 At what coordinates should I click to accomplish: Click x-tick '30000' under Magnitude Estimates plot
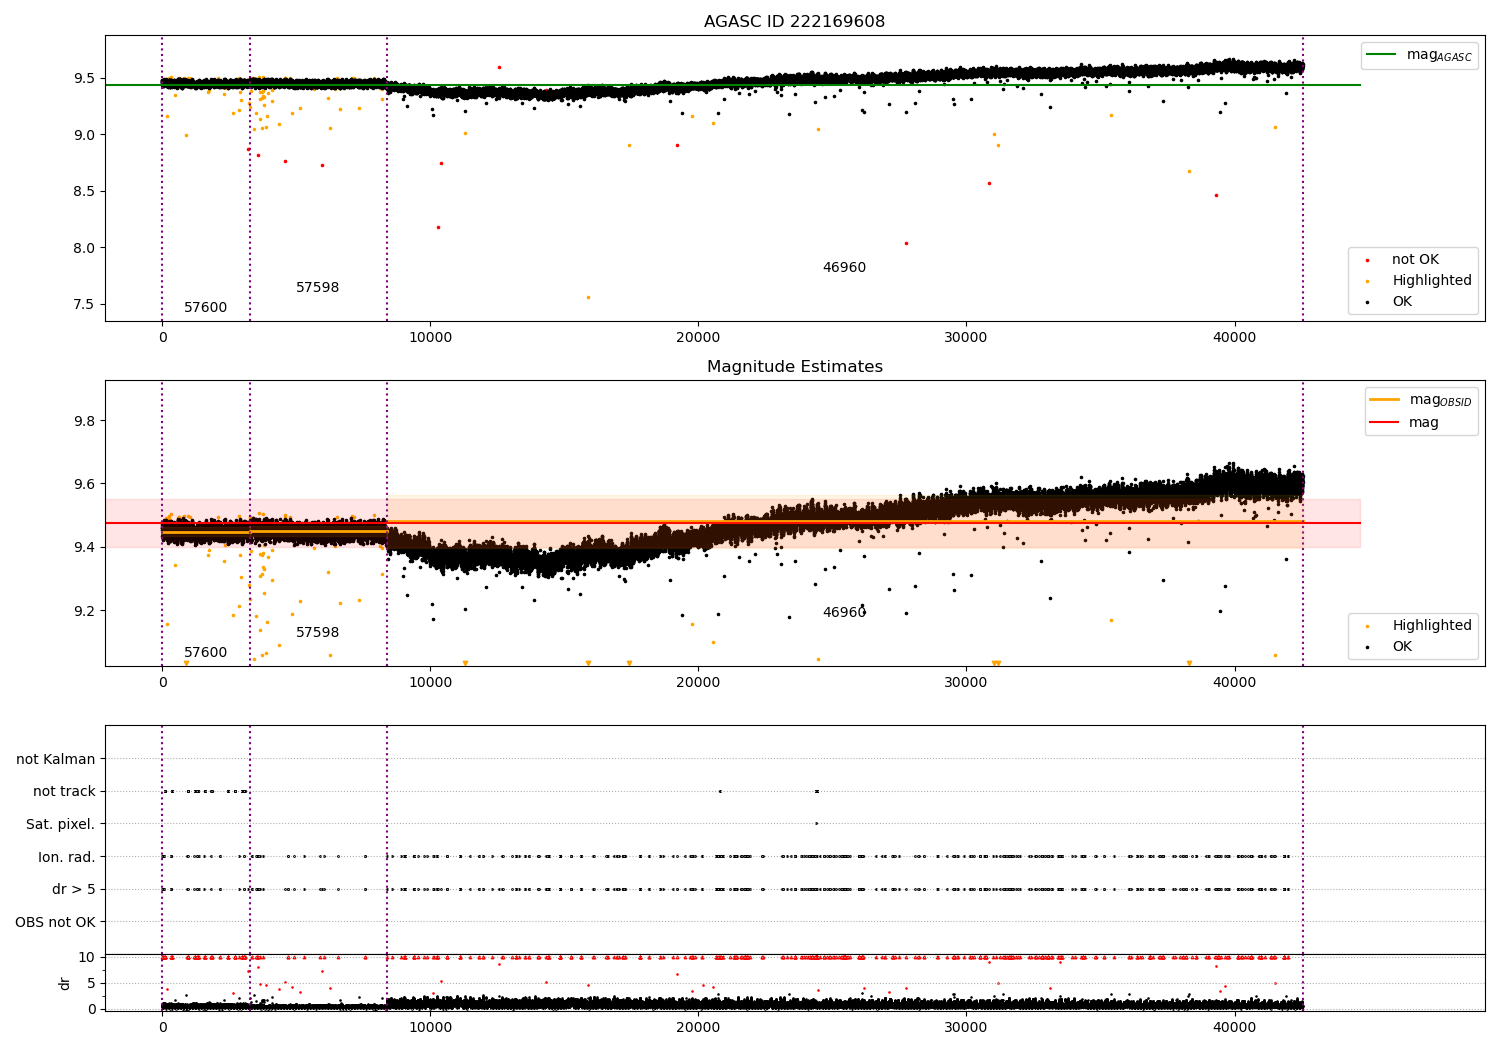(966, 683)
